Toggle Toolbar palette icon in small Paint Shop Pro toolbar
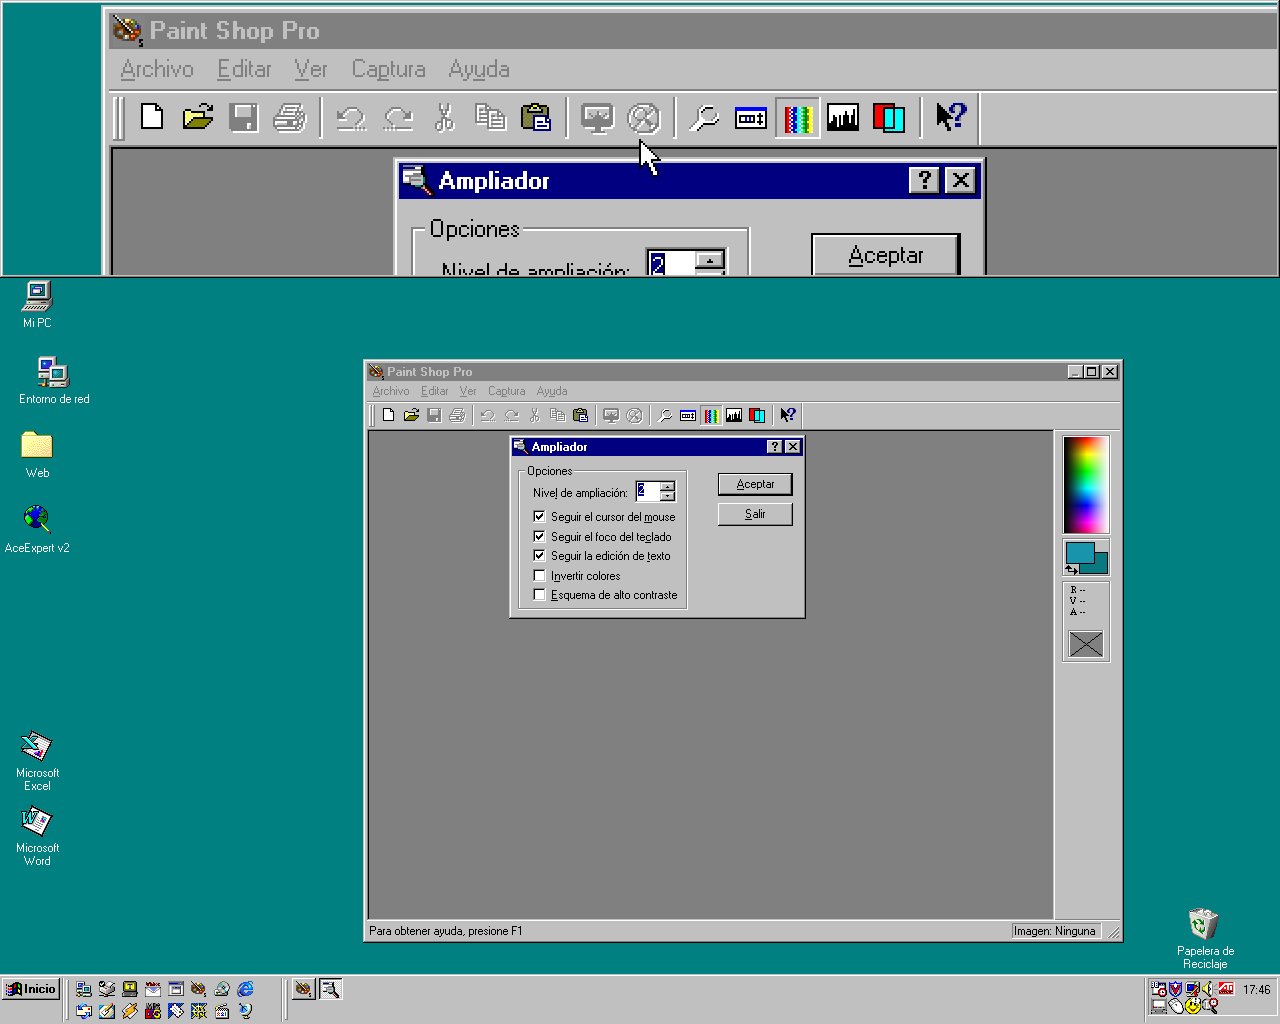Viewport: 1280px width, 1024px height. pyautogui.click(x=688, y=415)
